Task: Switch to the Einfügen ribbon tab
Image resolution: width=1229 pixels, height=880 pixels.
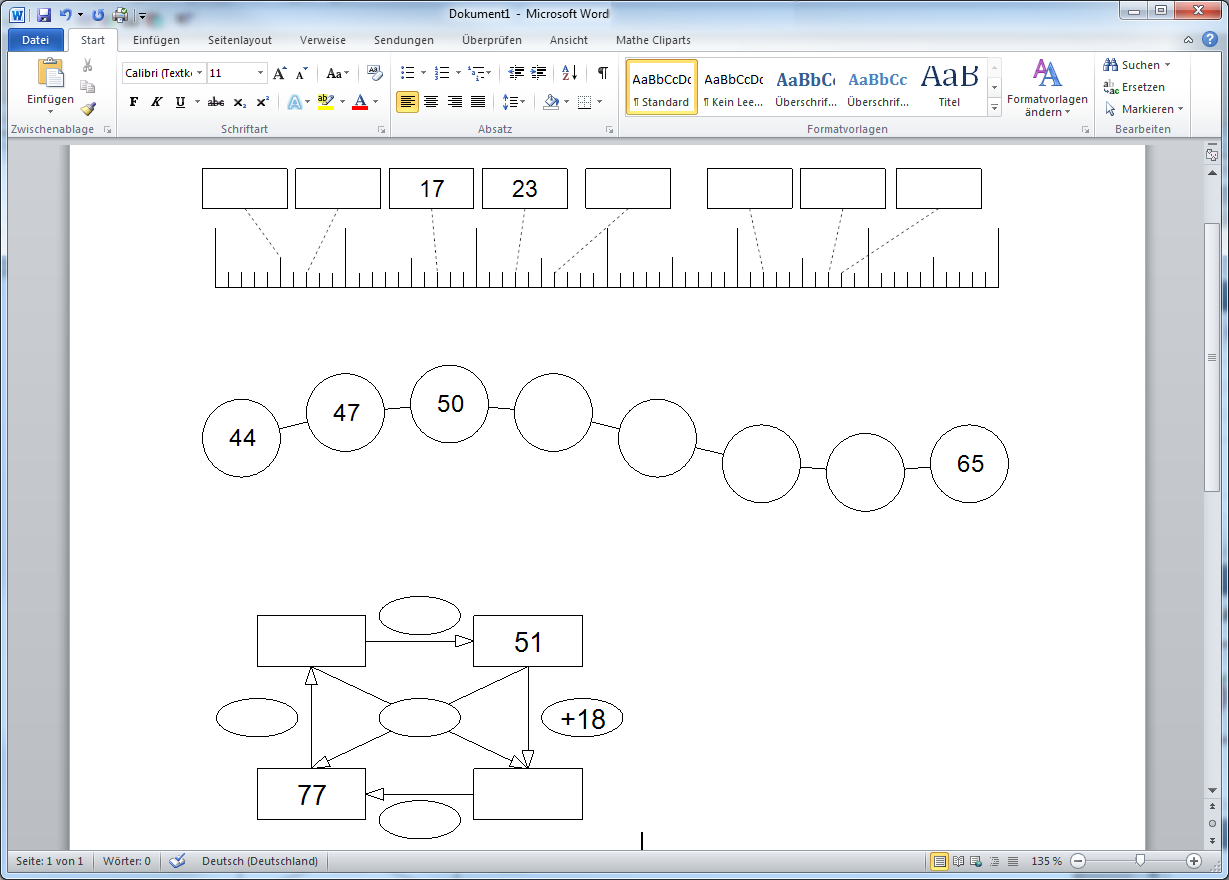Action: pyautogui.click(x=156, y=40)
